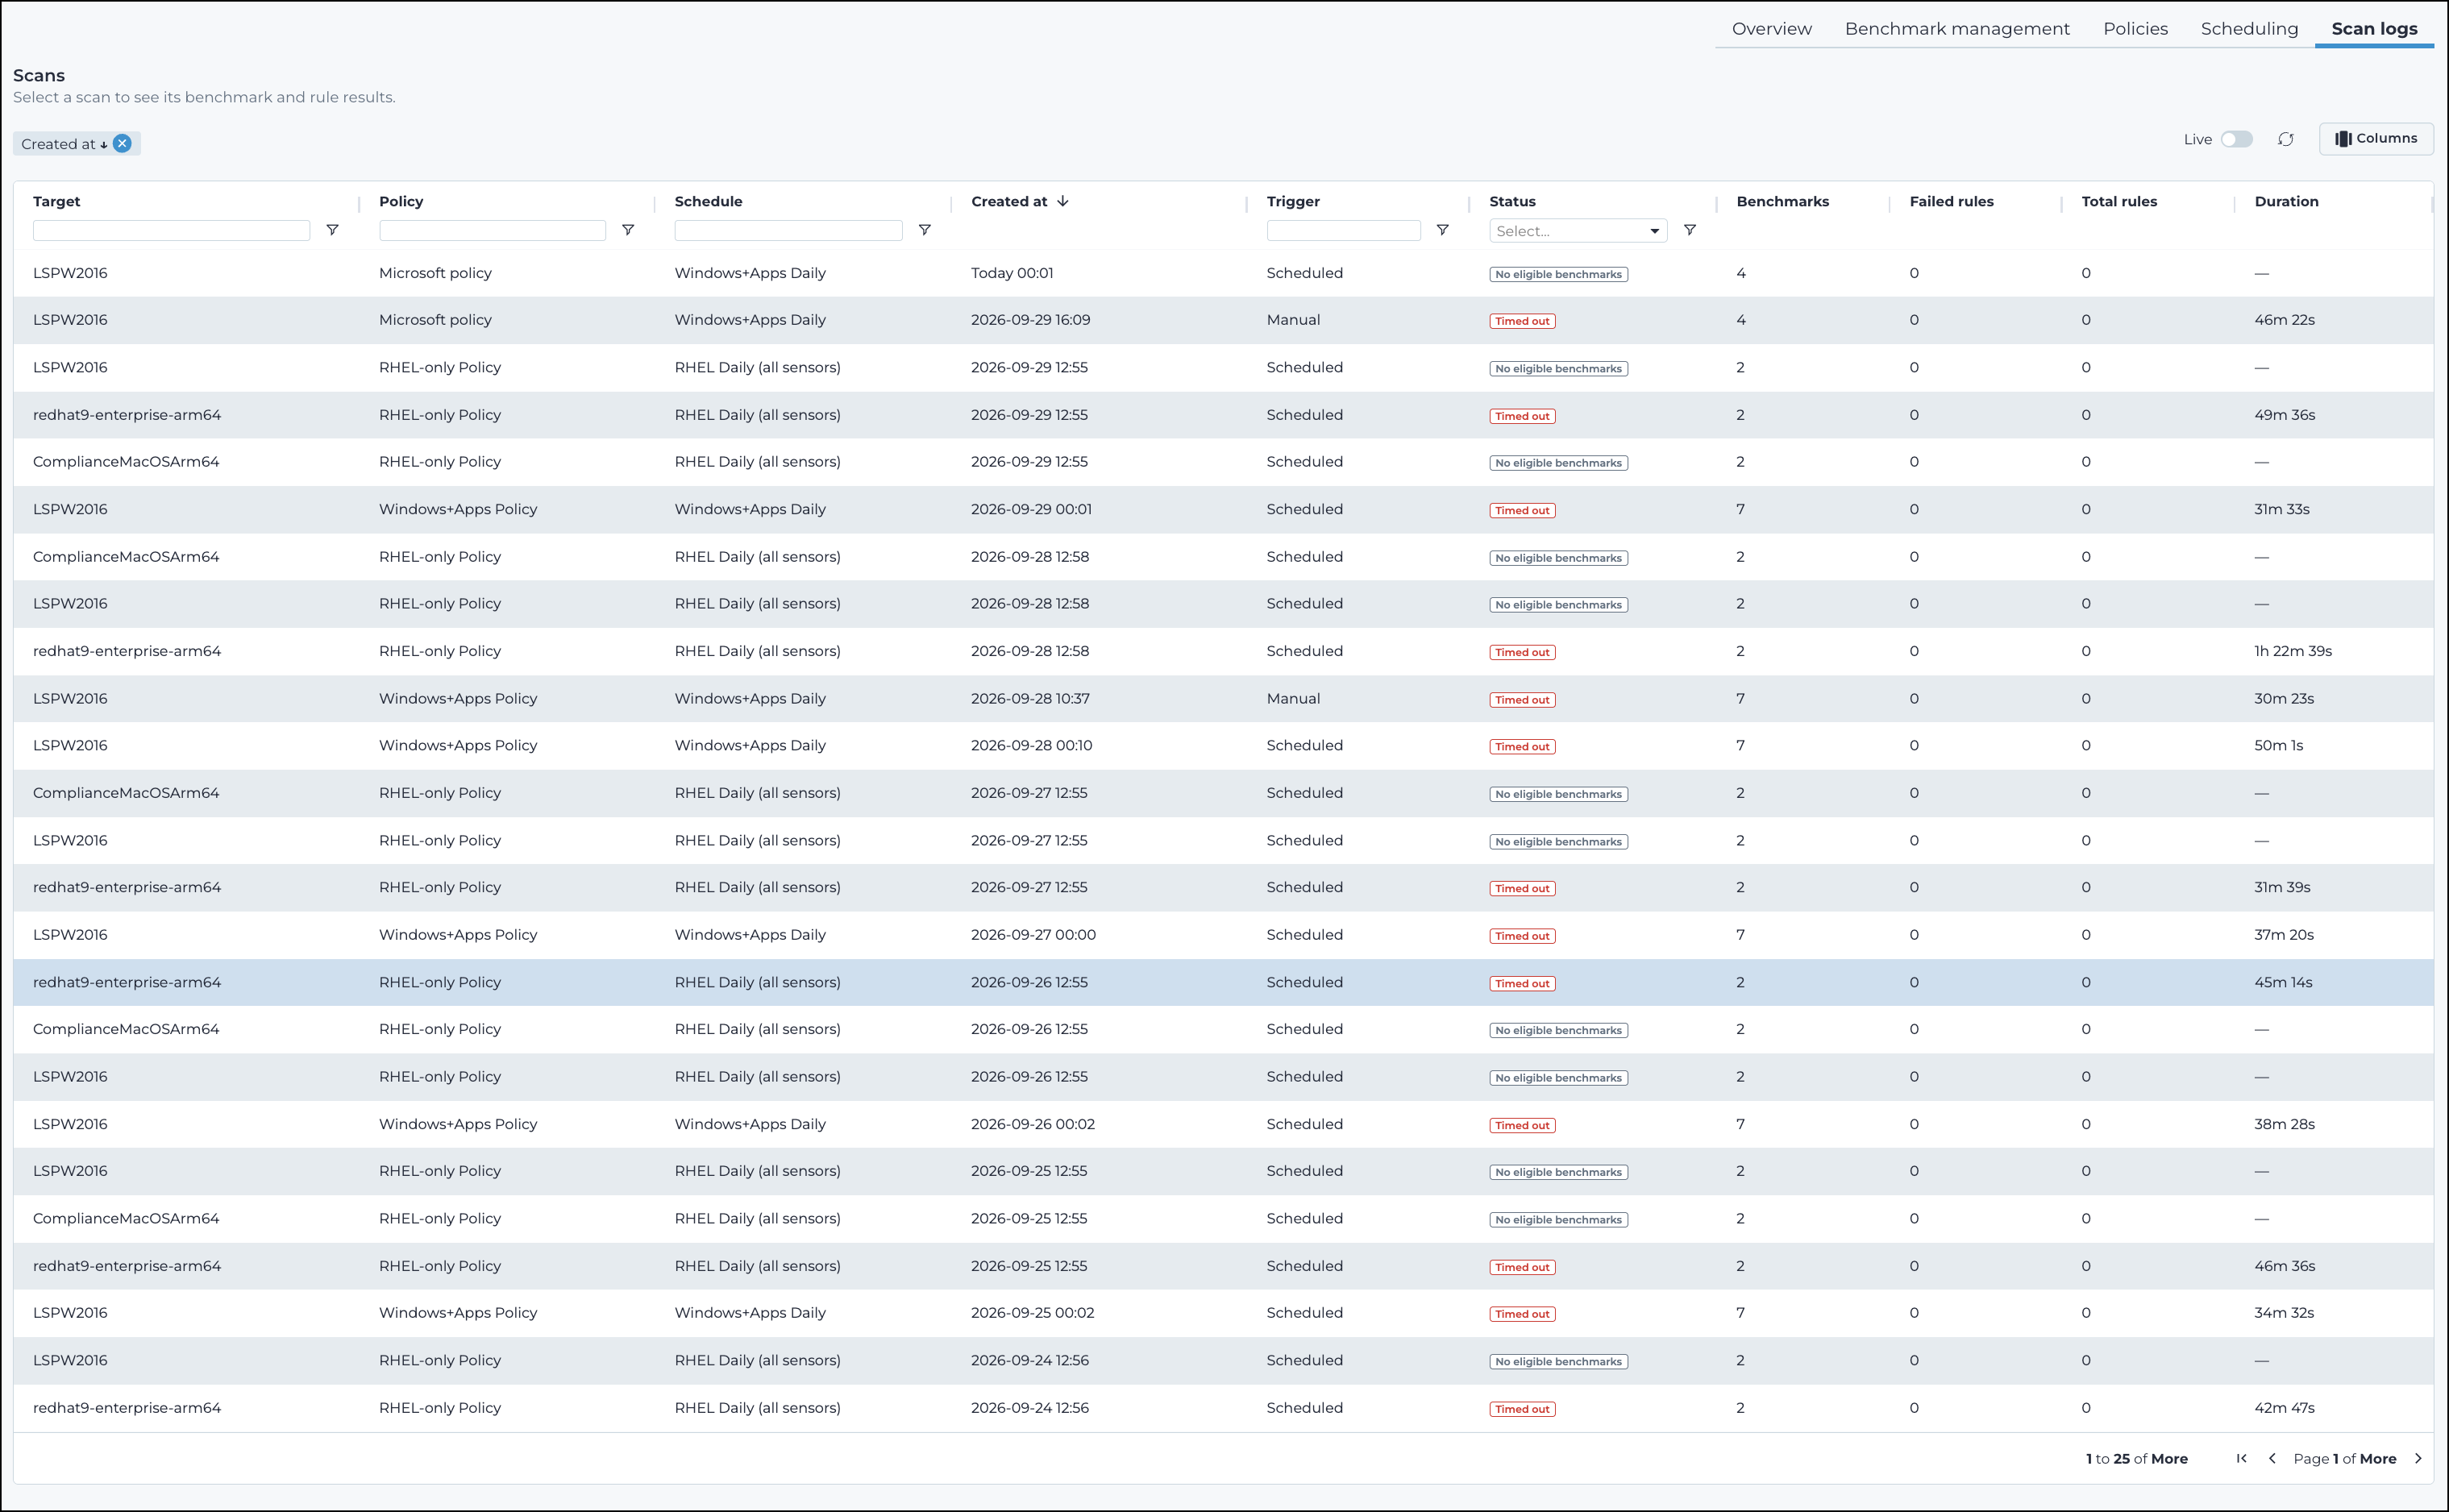Image resolution: width=2449 pixels, height=1512 pixels.
Task: Sort by Duration column header
Action: pyautogui.click(x=2286, y=201)
